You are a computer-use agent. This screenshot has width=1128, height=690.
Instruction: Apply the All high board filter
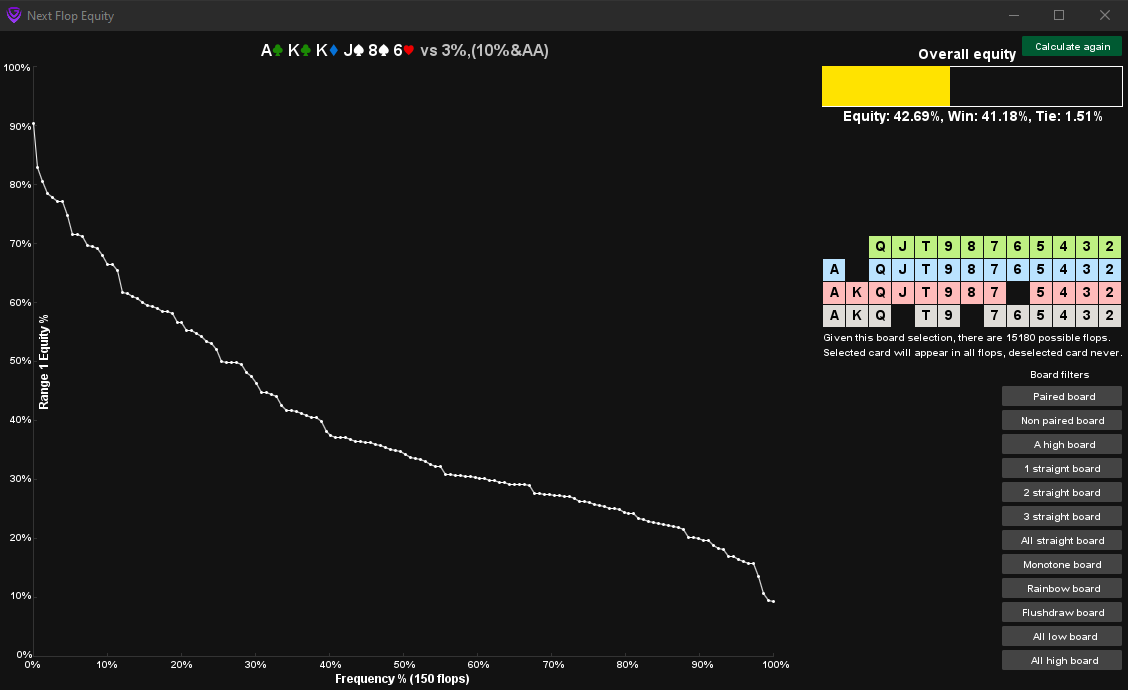(1061, 660)
